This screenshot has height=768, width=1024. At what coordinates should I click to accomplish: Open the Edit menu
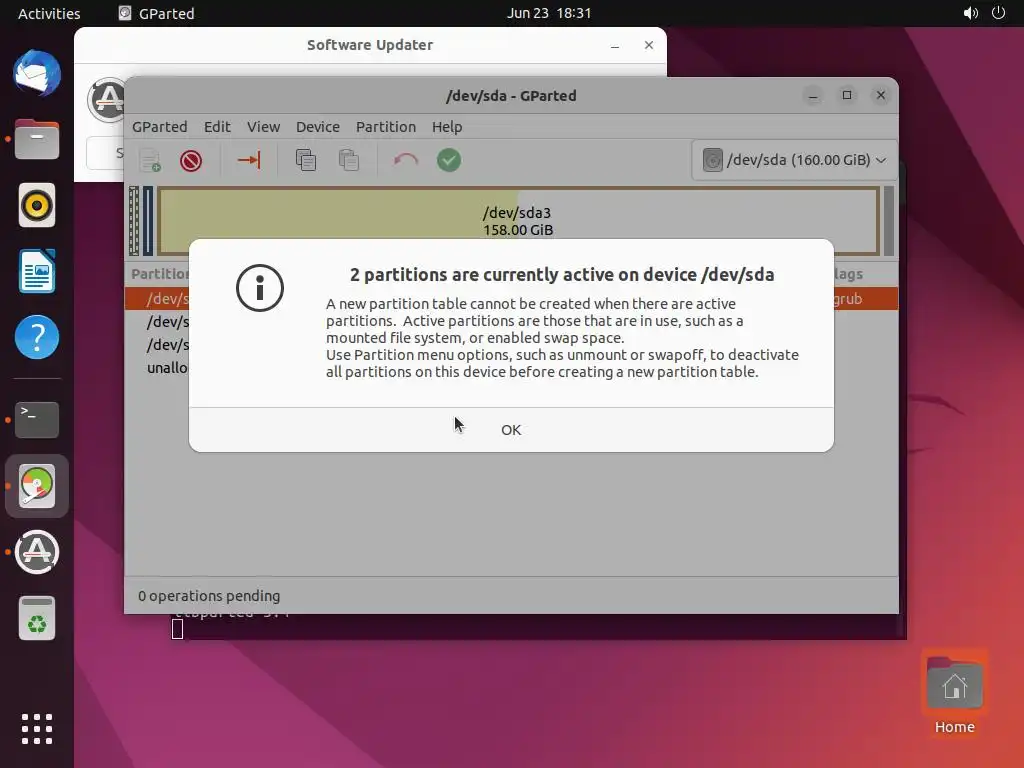[217, 127]
